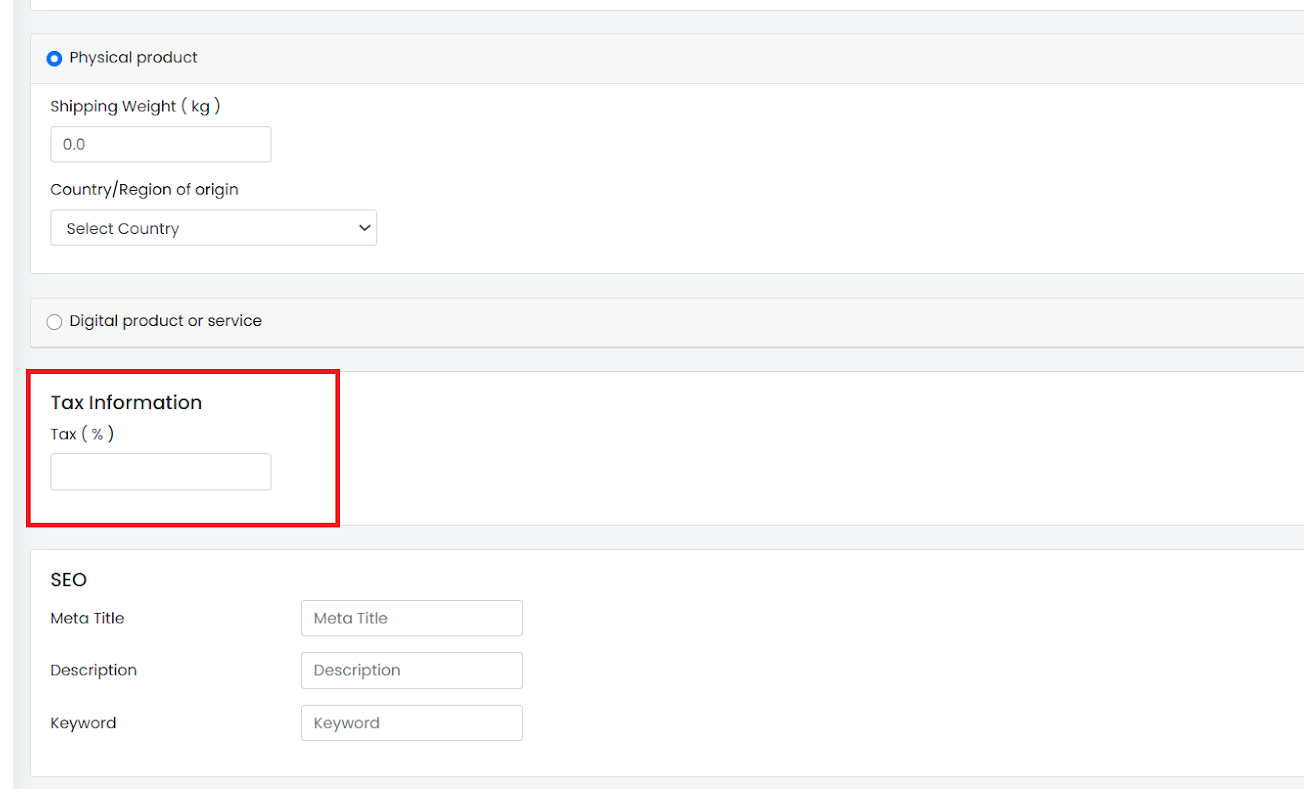Click the Shipping Weight (kg) label
Screen dimensions: 1304x789
135,106
